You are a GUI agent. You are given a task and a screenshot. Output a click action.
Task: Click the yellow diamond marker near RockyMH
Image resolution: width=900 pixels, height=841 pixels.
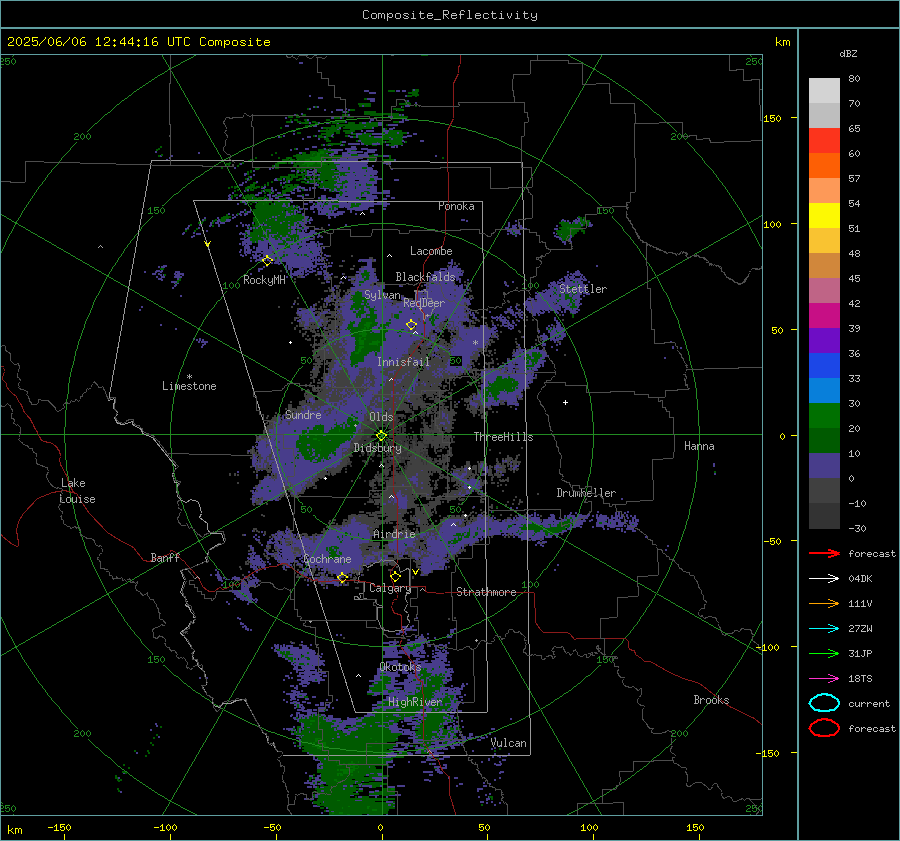[x=267, y=261]
